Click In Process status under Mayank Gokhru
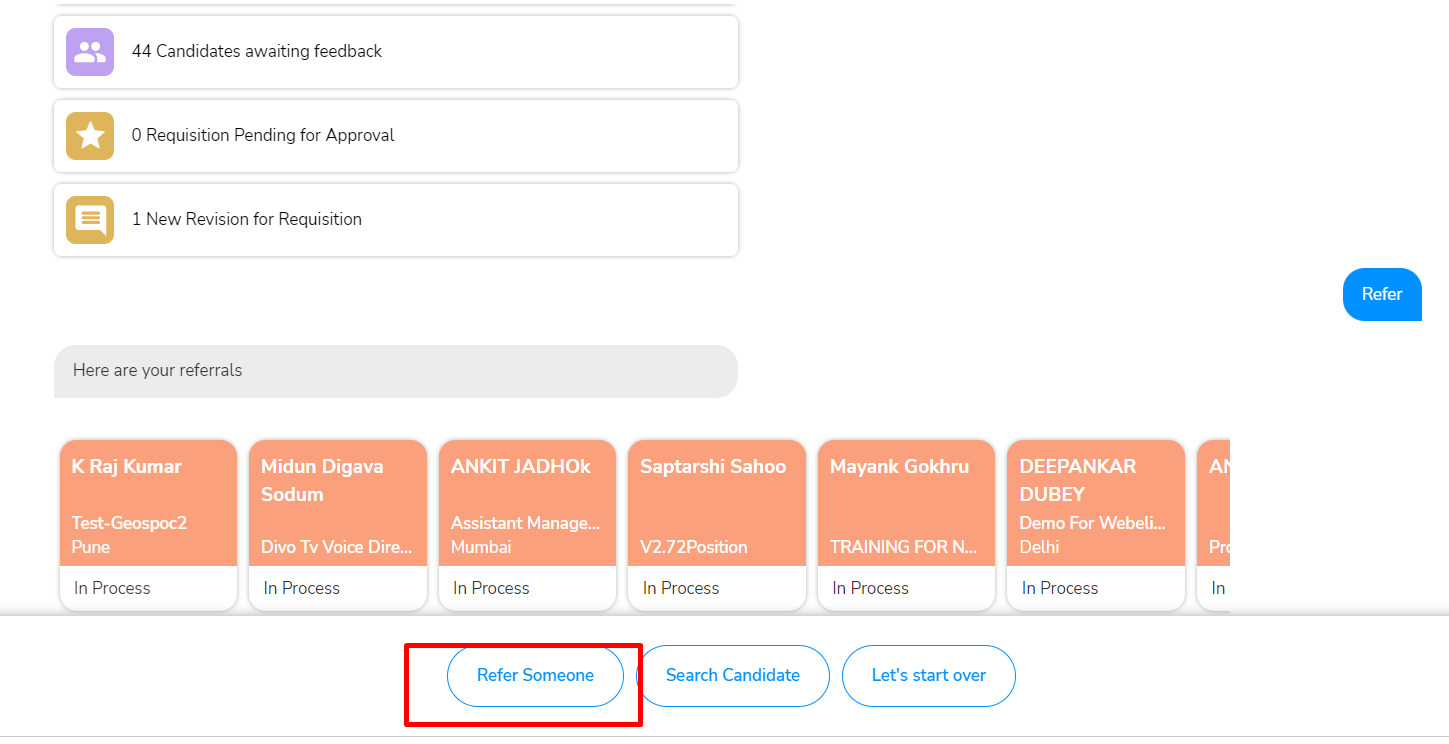The width and height of the screenshot is (1449, 744). click(x=870, y=588)
